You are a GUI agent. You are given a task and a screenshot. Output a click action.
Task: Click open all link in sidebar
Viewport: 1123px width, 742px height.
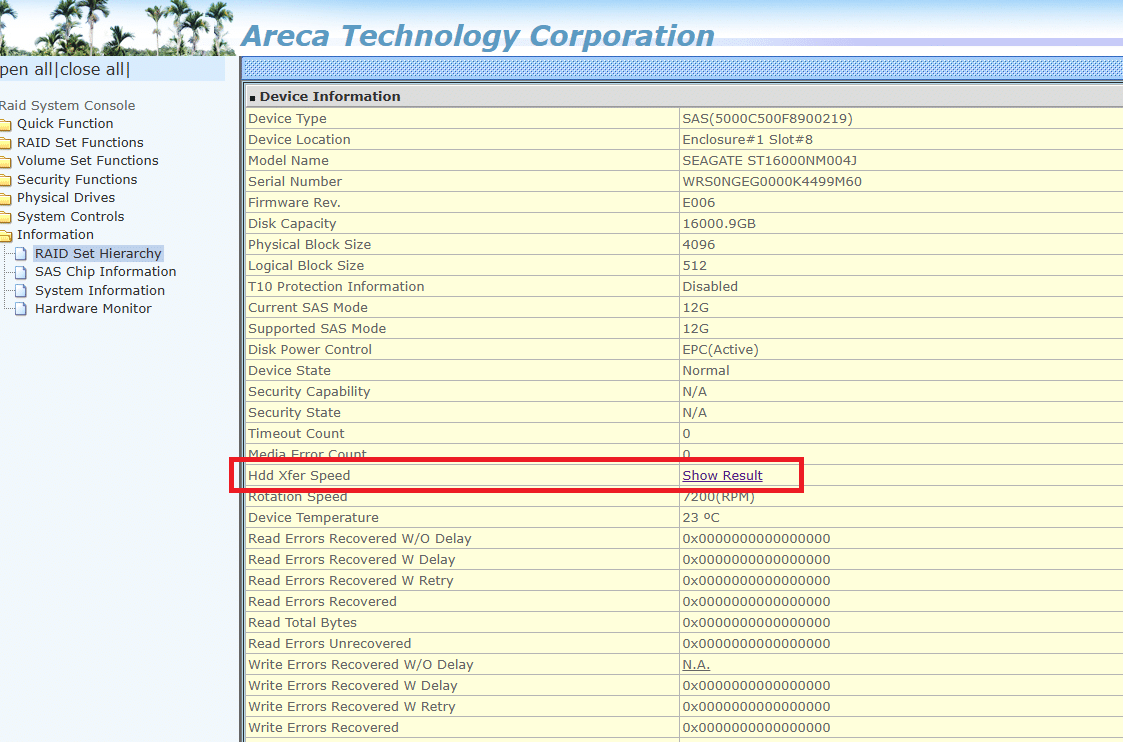coord(26,70)
